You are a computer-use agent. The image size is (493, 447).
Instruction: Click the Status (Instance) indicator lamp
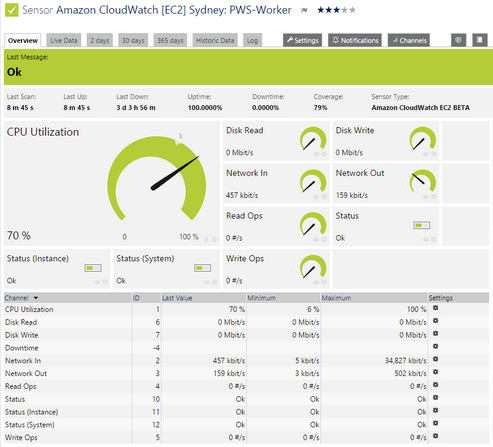[93, 268]
